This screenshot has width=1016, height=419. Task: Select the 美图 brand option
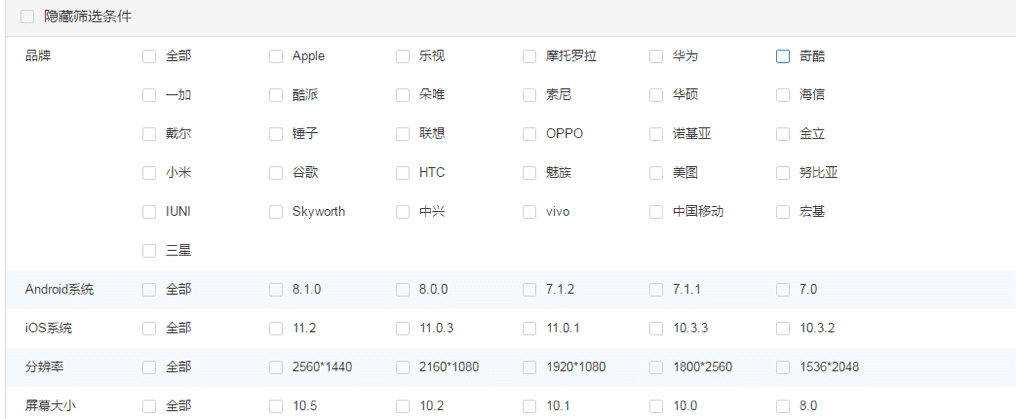click(x=656, y=173)
